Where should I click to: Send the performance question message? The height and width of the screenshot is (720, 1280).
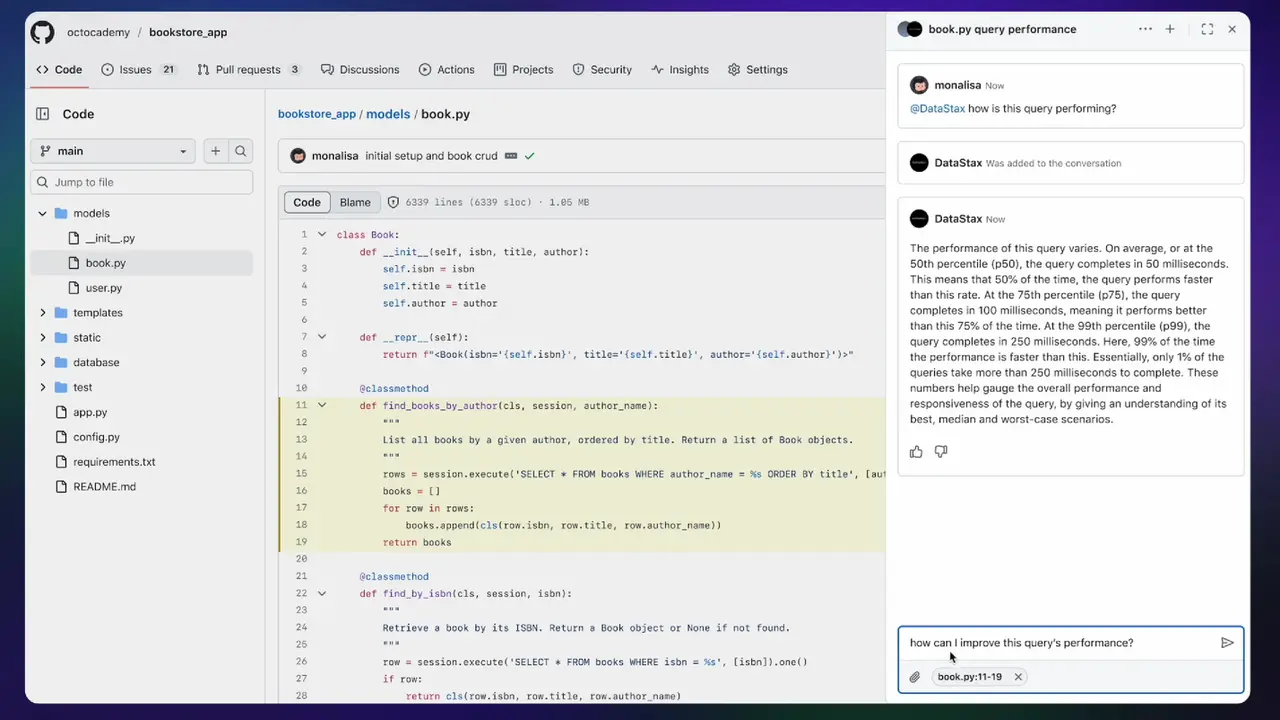point(1228,643)
